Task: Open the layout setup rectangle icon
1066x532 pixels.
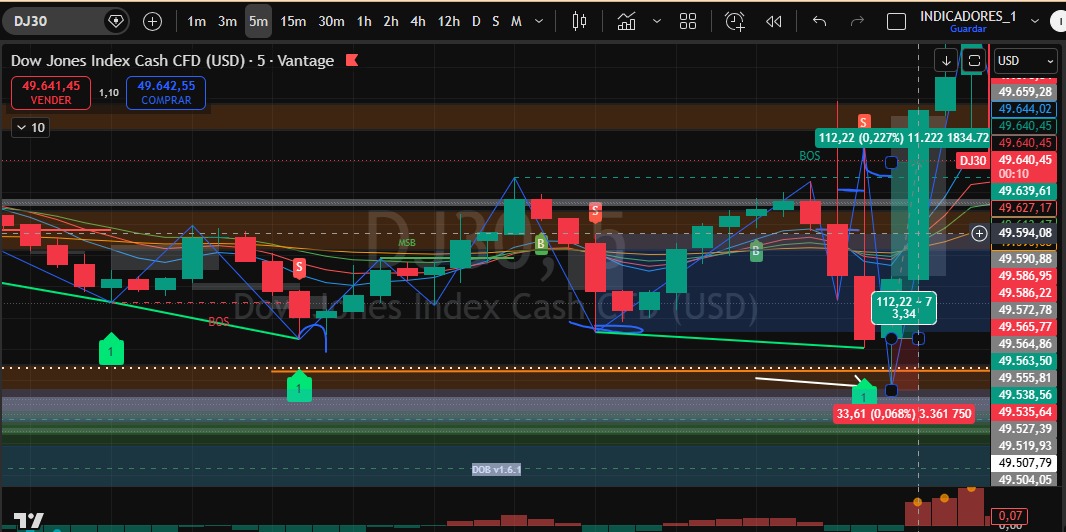Action: (897, 22)
